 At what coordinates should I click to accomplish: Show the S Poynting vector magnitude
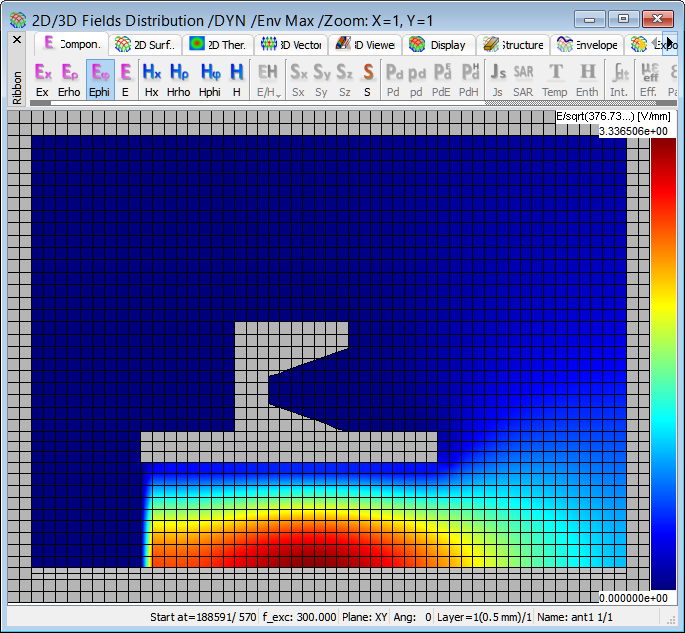(x=368, y=73)
